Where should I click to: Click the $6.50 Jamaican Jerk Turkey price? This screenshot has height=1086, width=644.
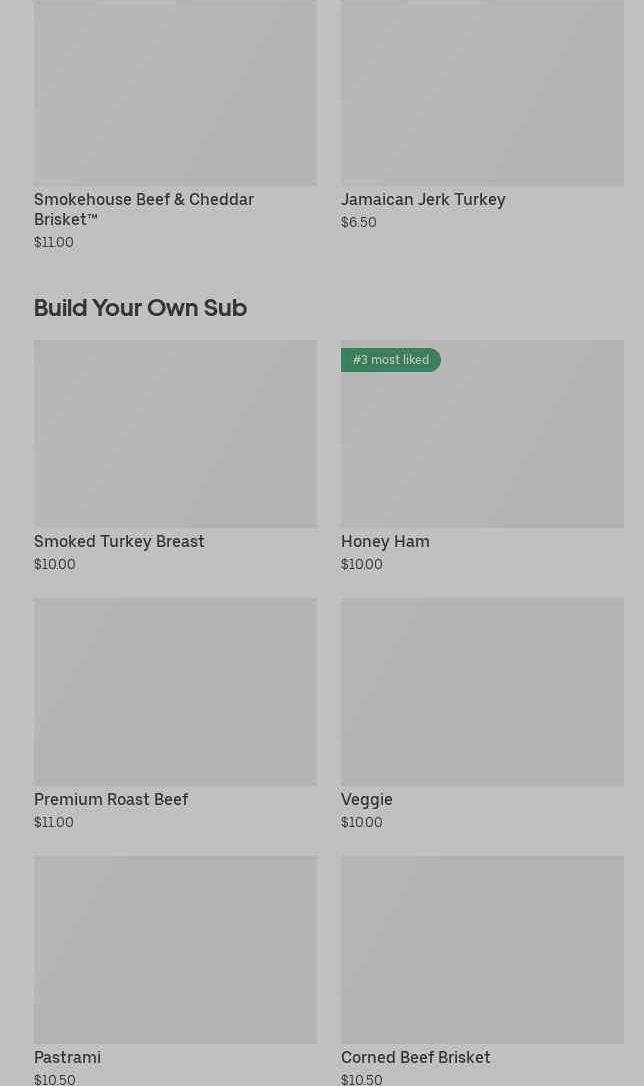pos(359,222)
